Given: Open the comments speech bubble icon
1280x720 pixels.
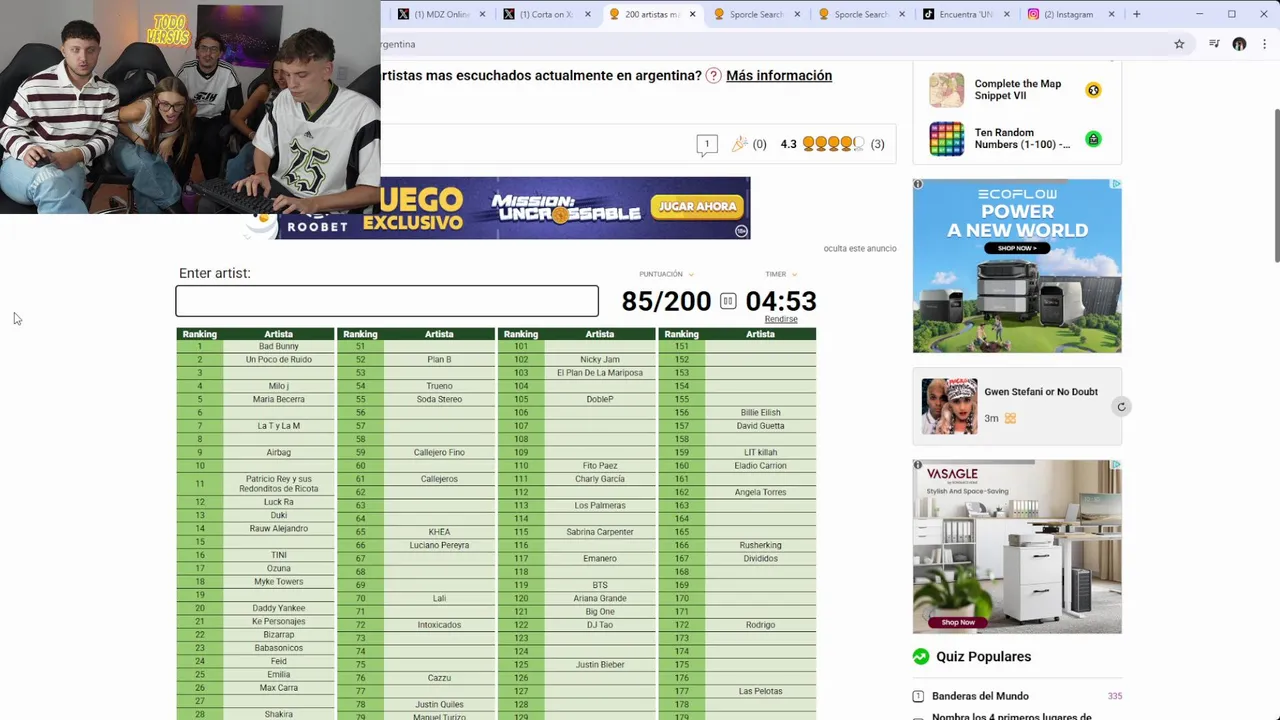Looking at the screenshot, I should coord(707,145).
